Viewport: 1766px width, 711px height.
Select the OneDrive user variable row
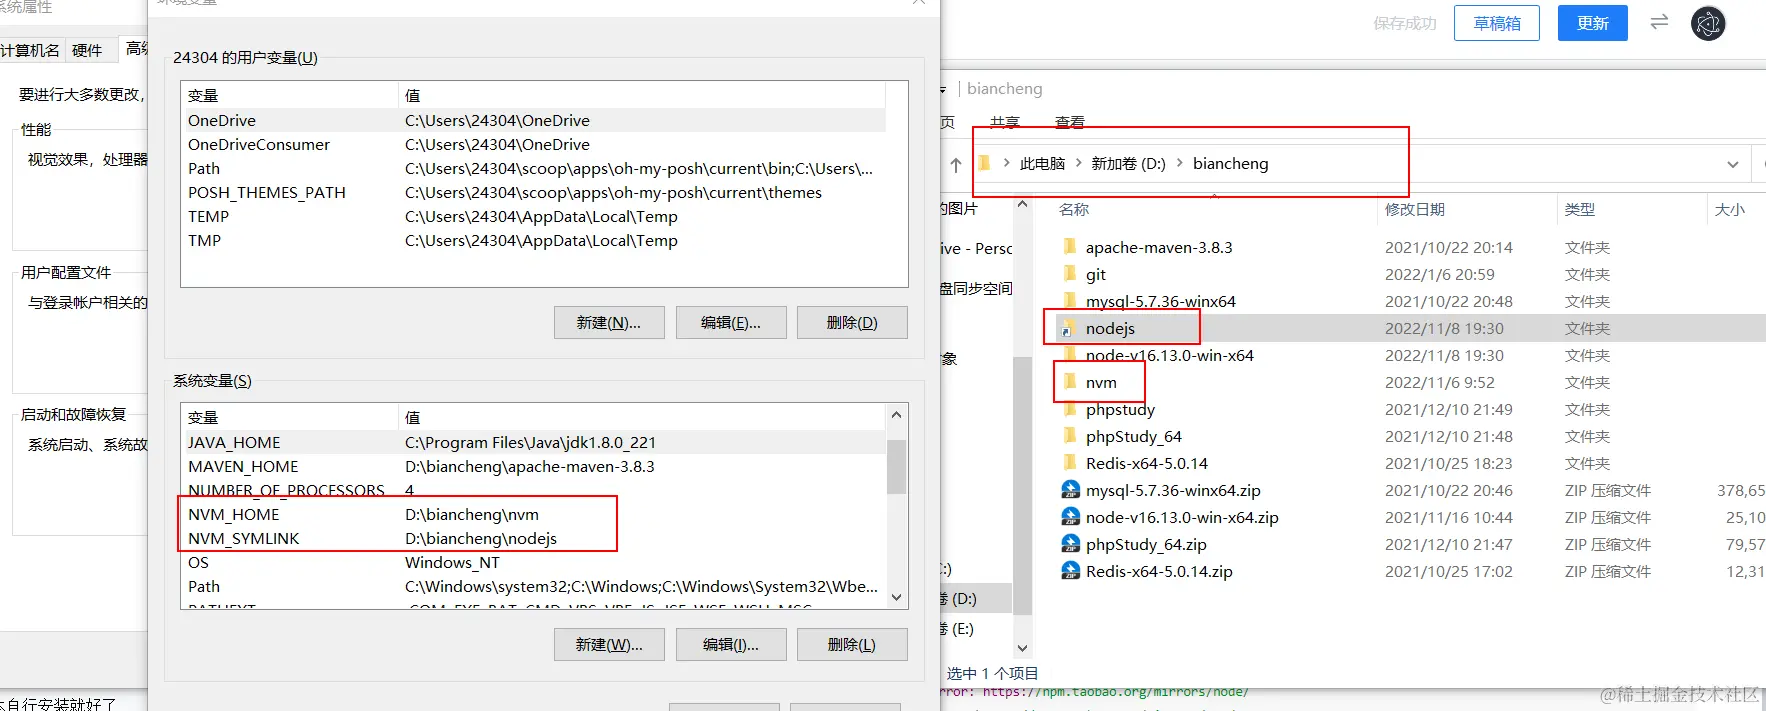tap(535, 120)
